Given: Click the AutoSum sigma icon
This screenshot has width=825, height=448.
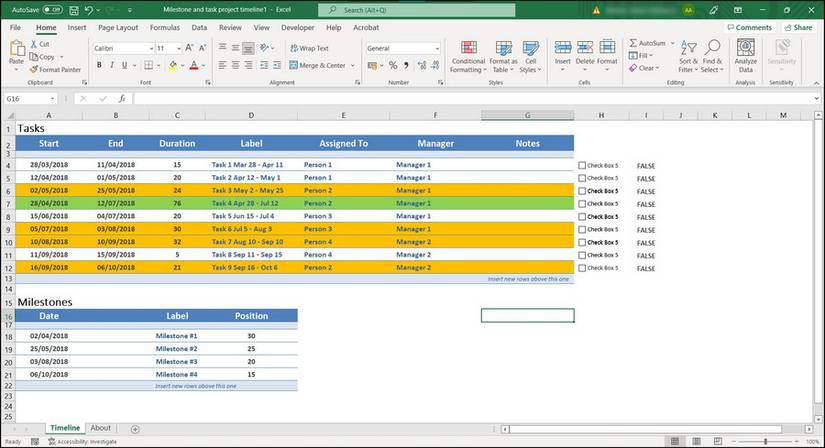Looking at the screenshot, I should pyautogui.click(x=633, y=44).
